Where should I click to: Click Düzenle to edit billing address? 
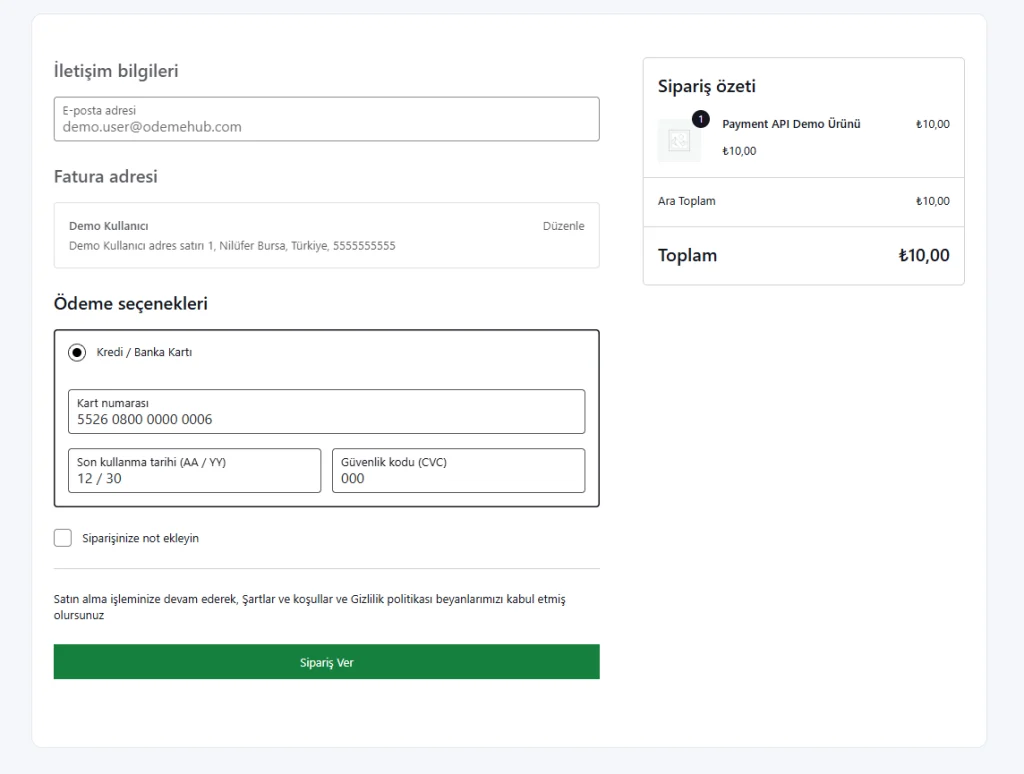[x=563, y=226]
